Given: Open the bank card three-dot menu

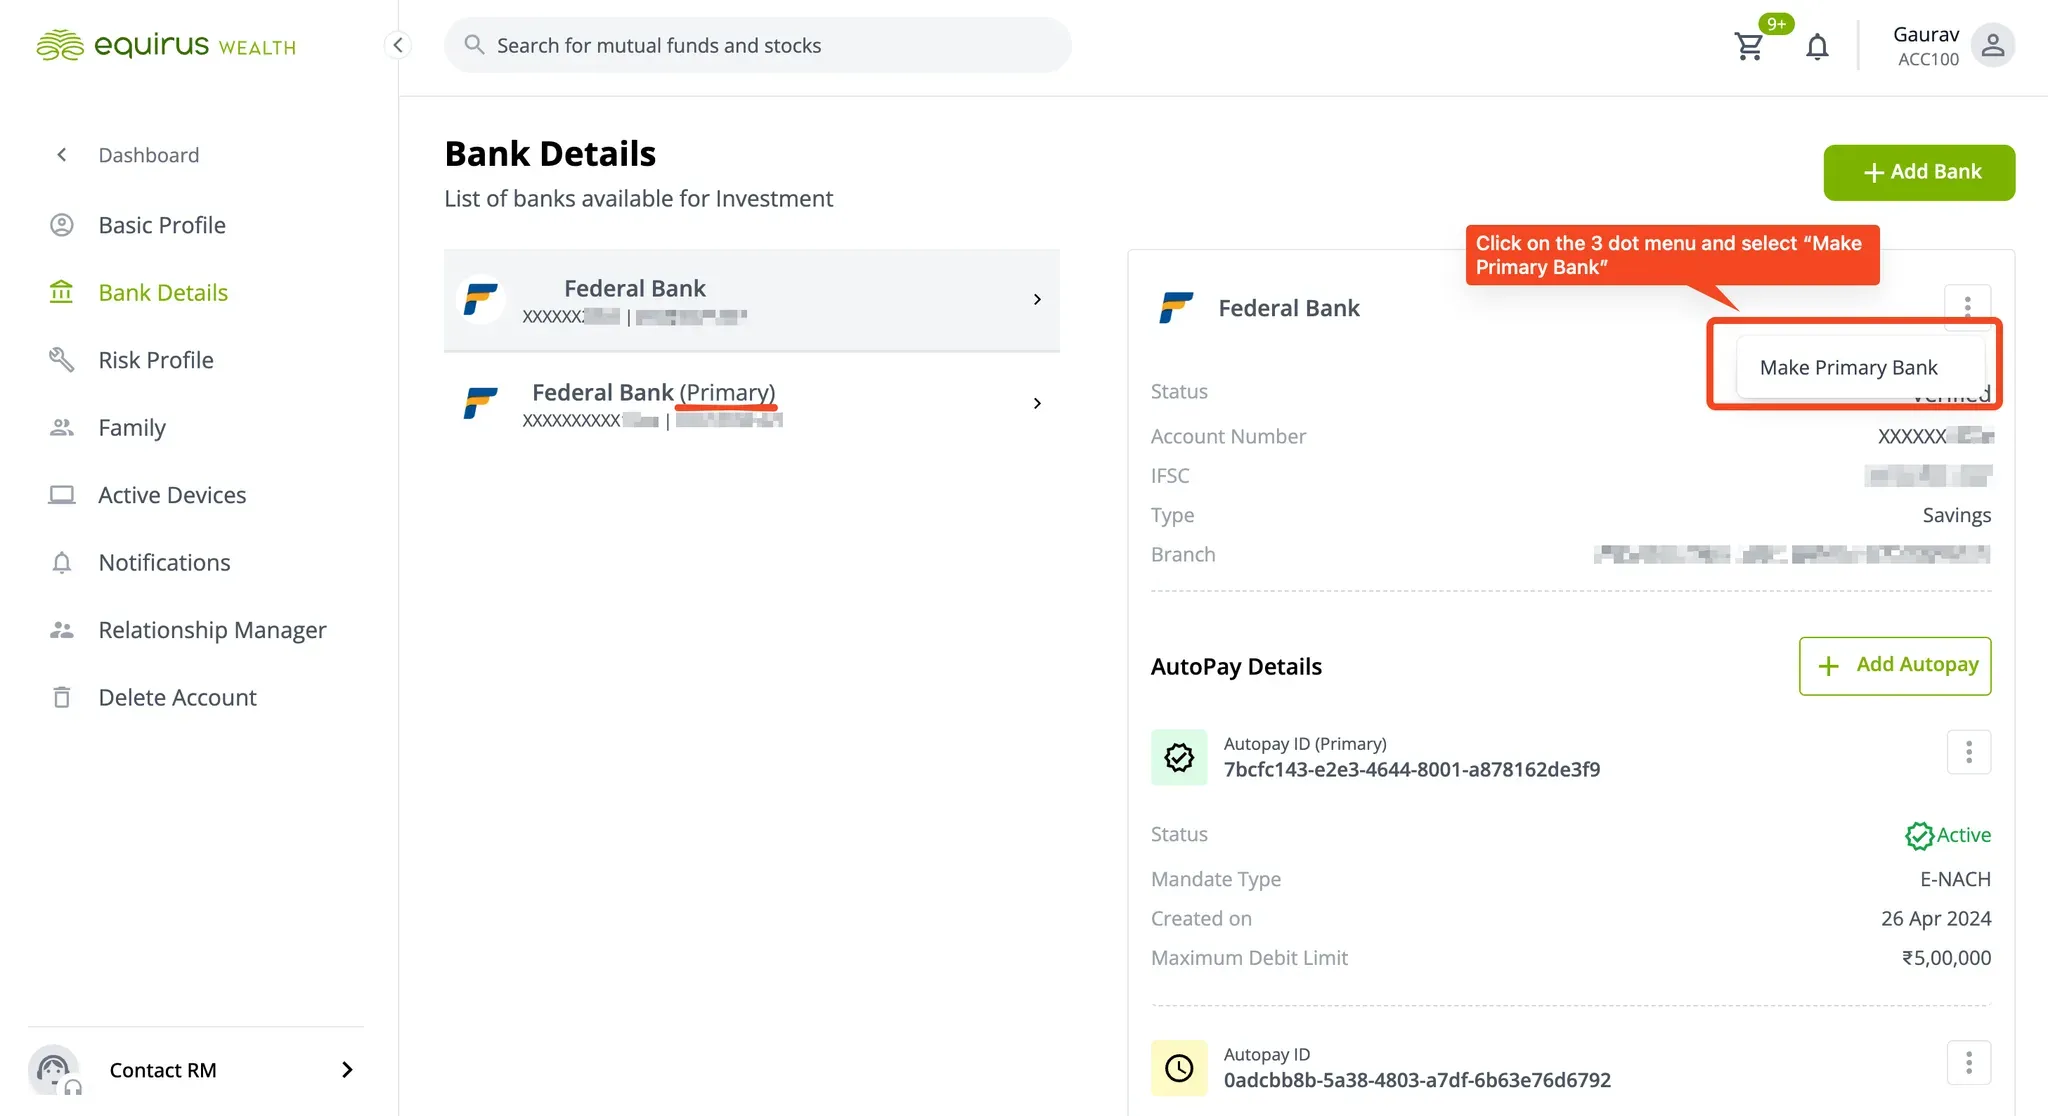Looking at the screenshot, I should tap(1967, 307).
